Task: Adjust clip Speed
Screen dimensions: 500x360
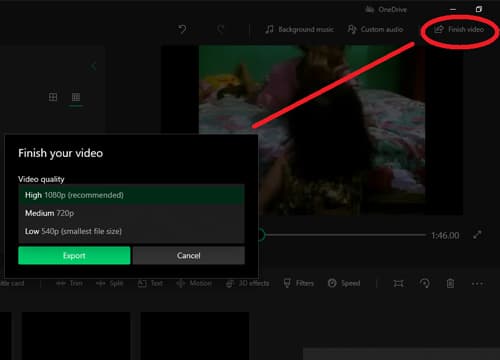Action: coord(344,283)
